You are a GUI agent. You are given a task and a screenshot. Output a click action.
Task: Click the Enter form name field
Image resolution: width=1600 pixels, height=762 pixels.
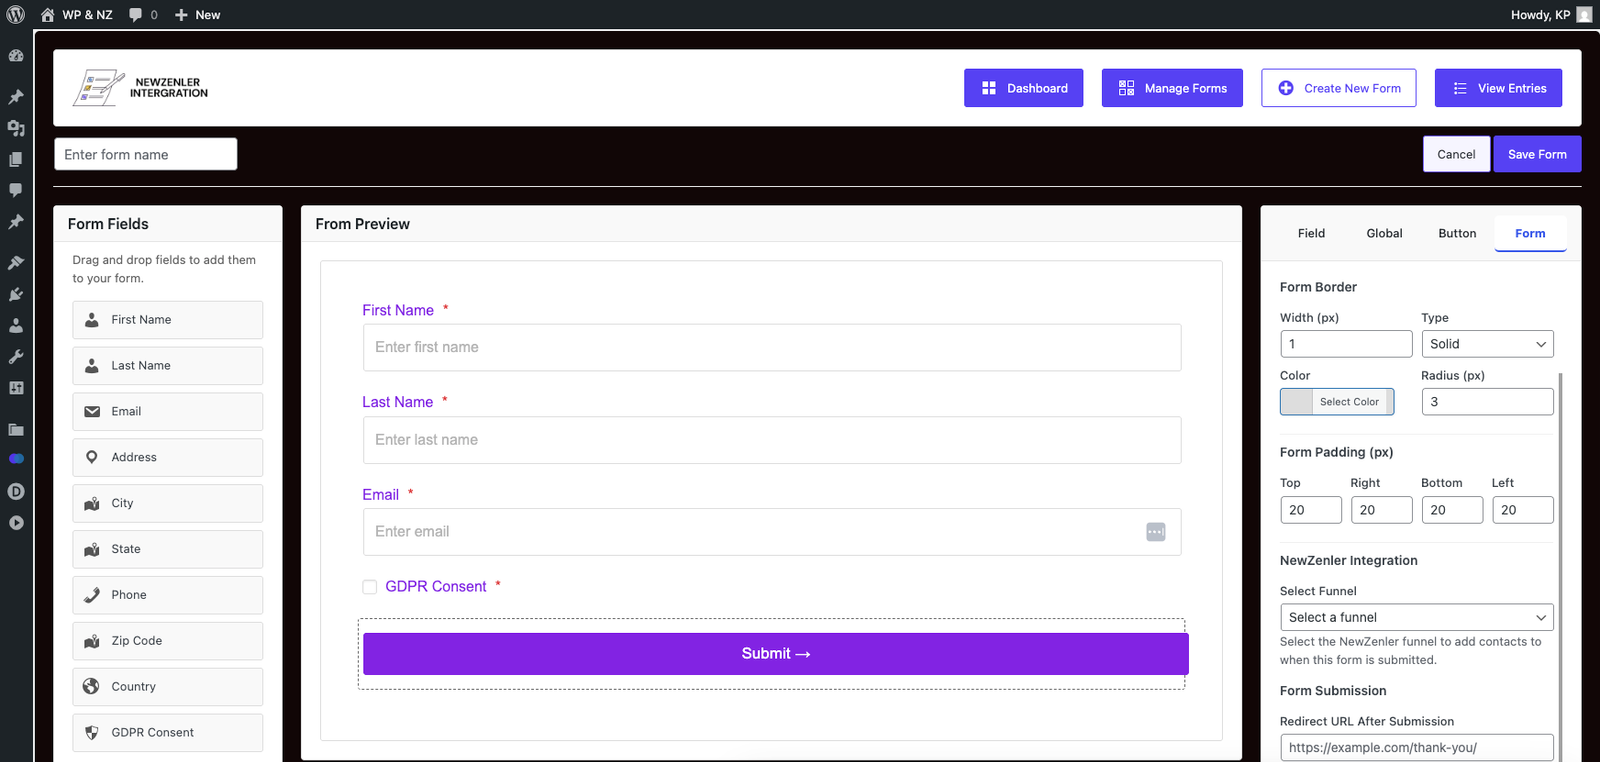pyautogui.click(x=146, y=154)
